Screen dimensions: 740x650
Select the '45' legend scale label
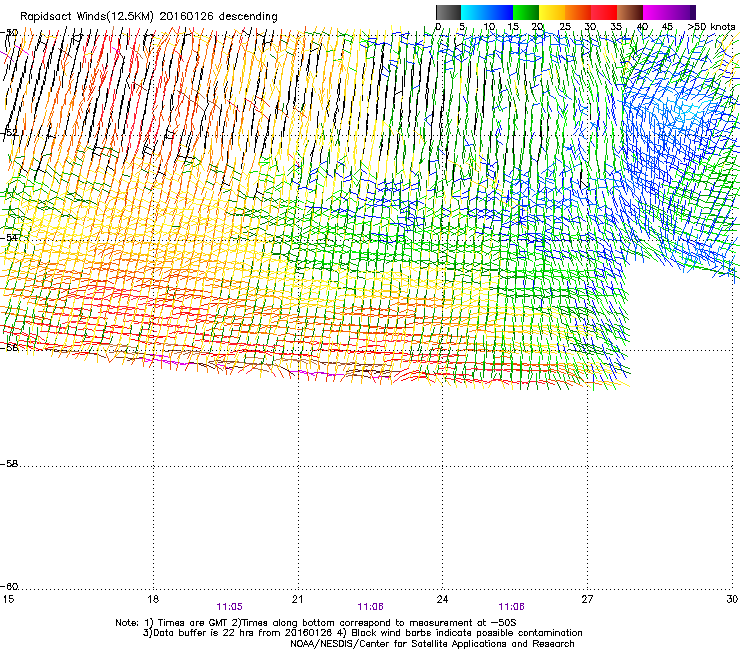pos(667,26)
